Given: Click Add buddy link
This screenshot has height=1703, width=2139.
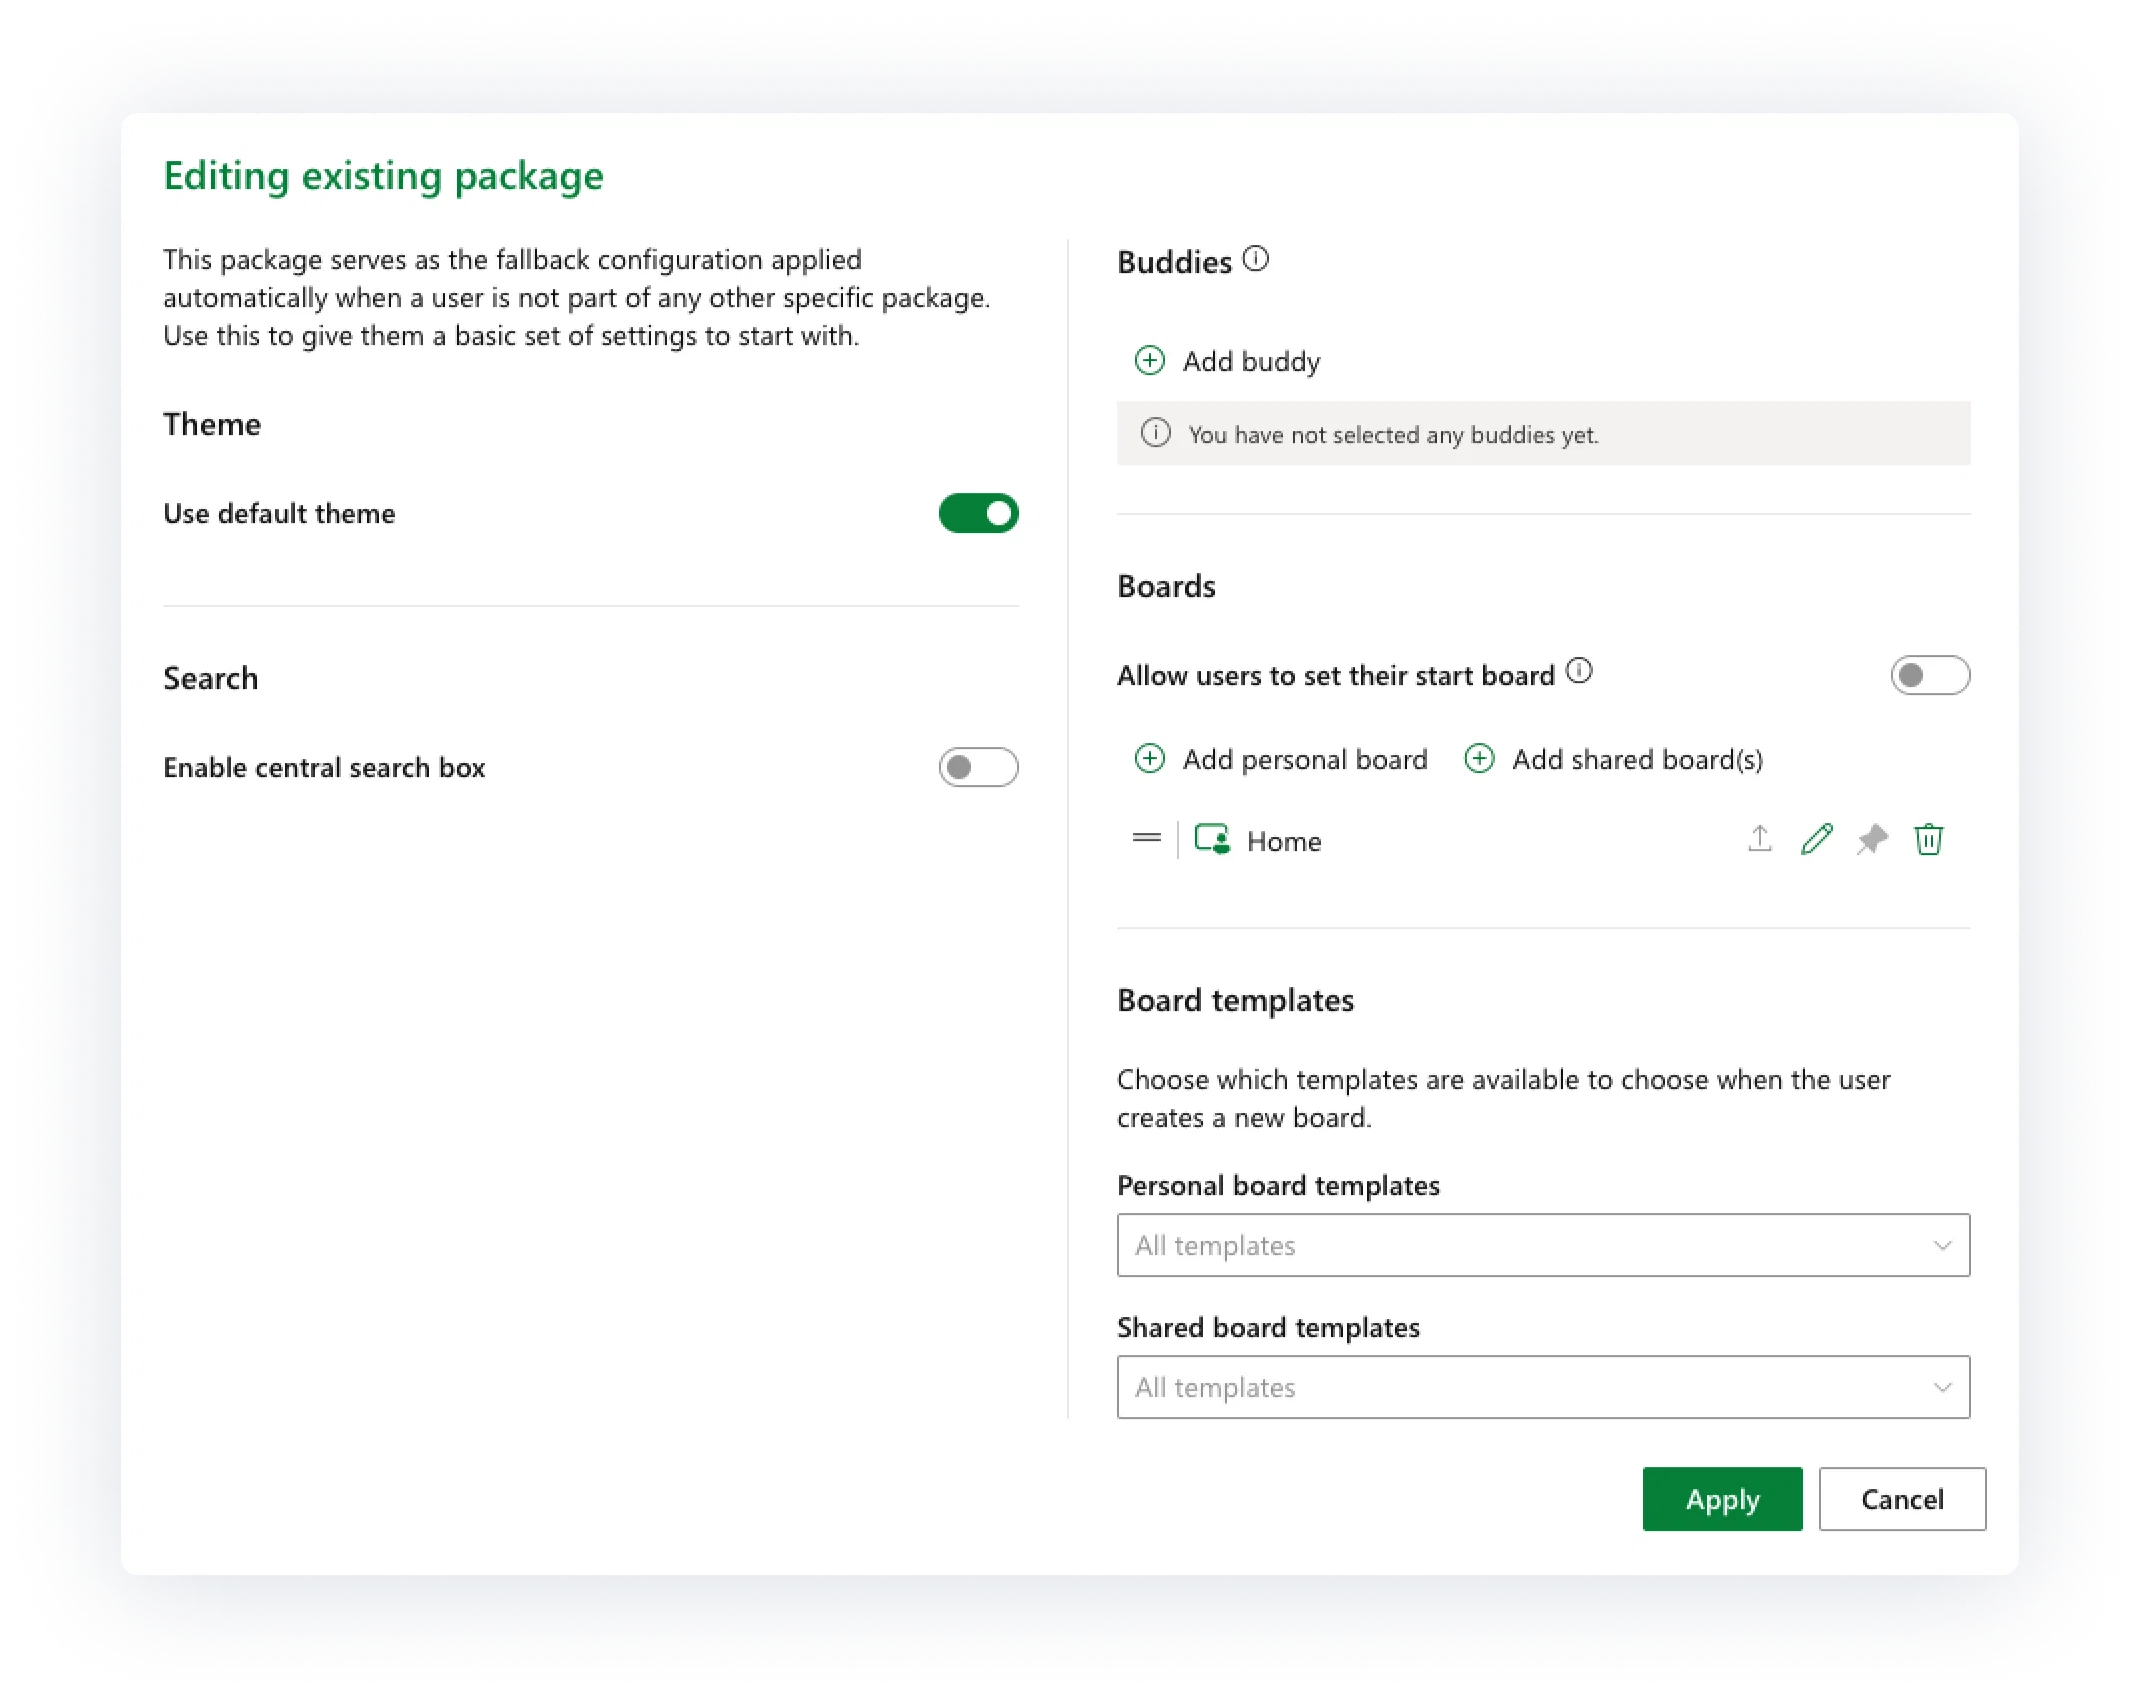Looking at the screenshot, I should (x=1228, y=361).
